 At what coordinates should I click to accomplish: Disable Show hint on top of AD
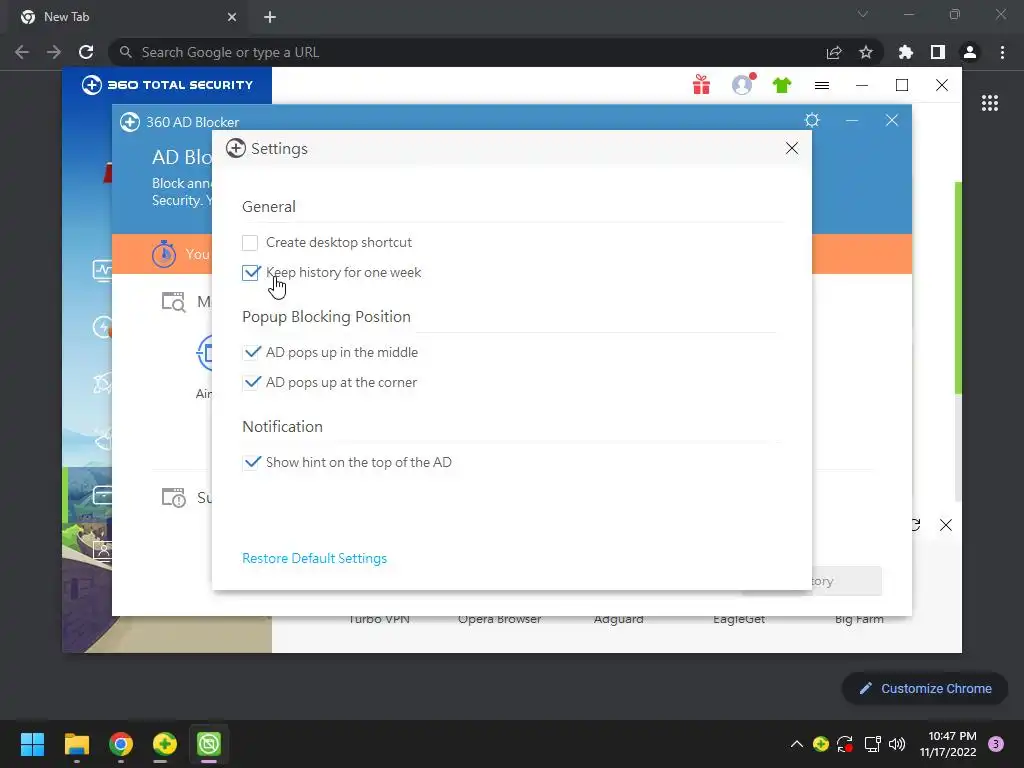[251, 462]
